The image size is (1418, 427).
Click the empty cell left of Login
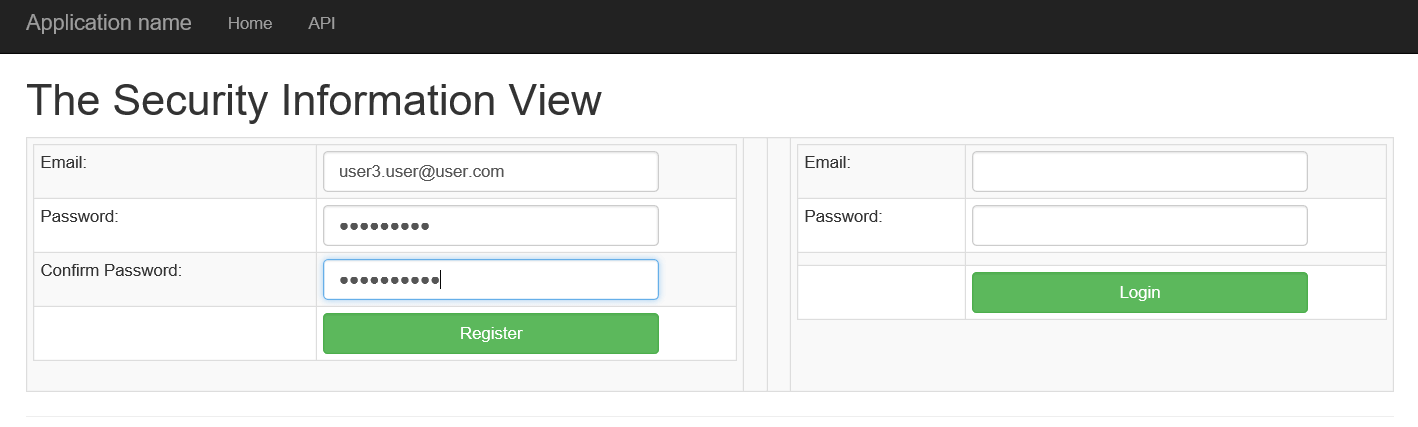point(881,292)
